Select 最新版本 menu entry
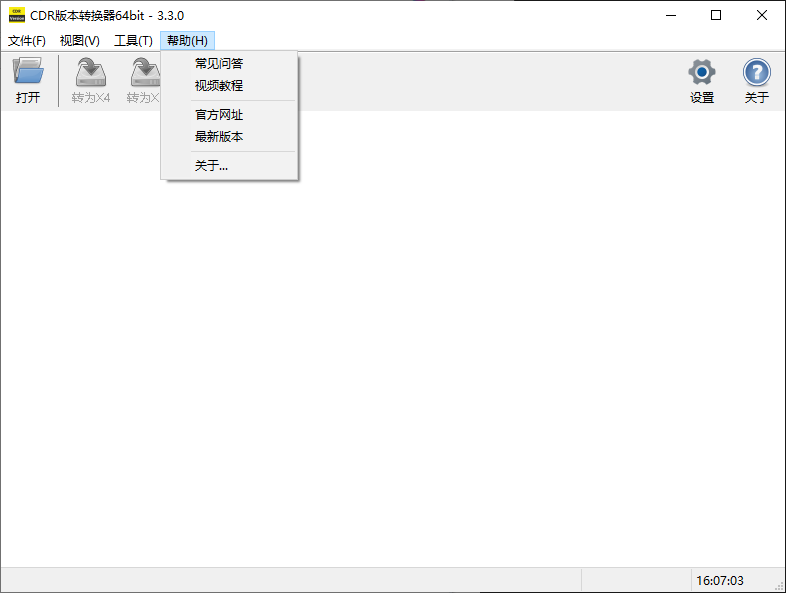 pyautogui.click(x=219, y=137)
